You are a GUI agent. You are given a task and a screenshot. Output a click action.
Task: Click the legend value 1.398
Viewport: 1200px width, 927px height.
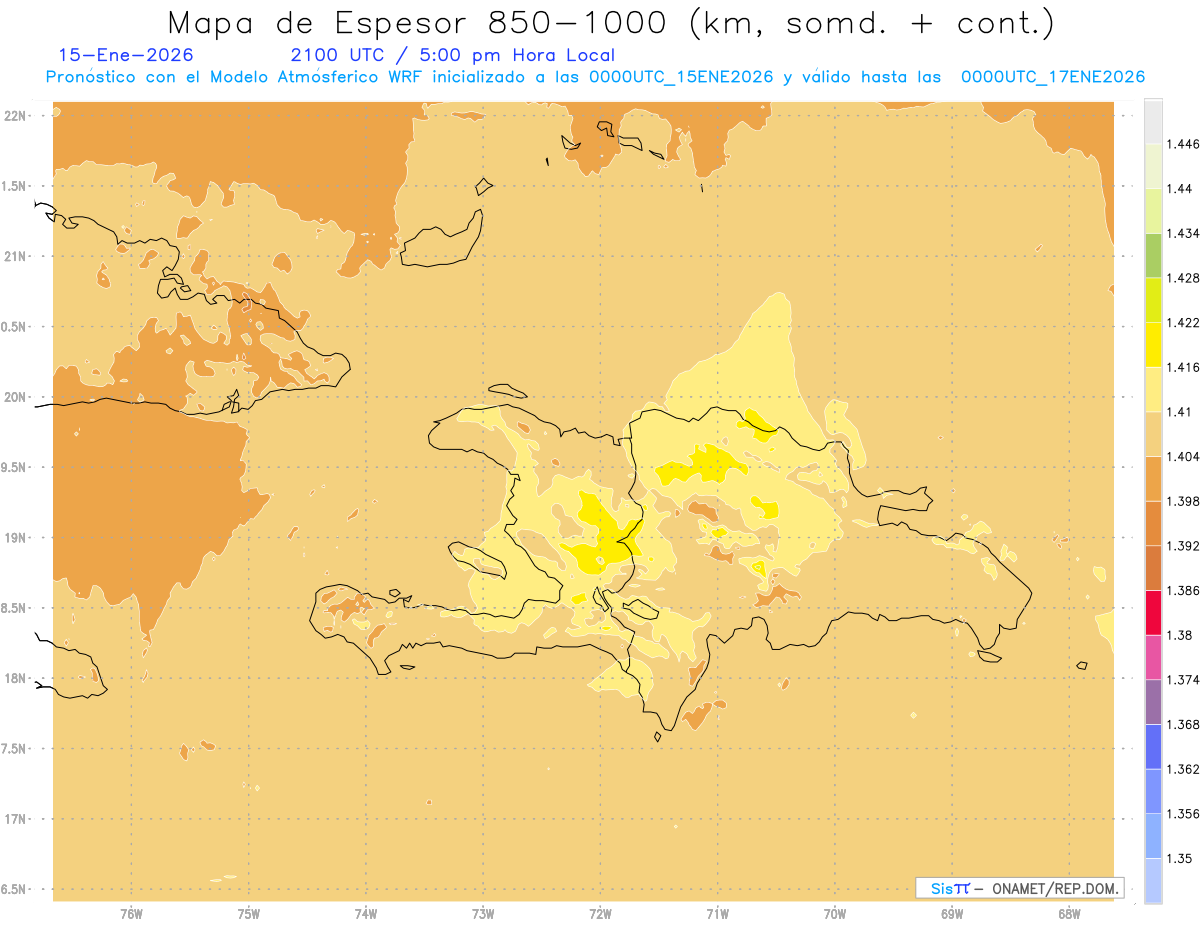click(x=1183, y=501)
